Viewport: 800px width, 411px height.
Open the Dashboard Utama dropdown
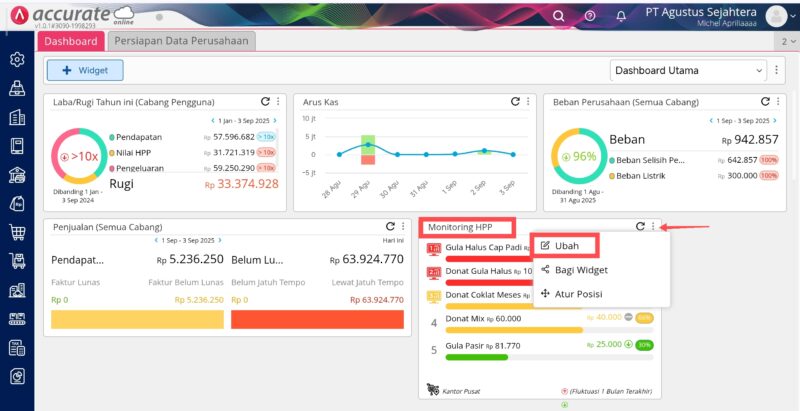coord(688,70)
